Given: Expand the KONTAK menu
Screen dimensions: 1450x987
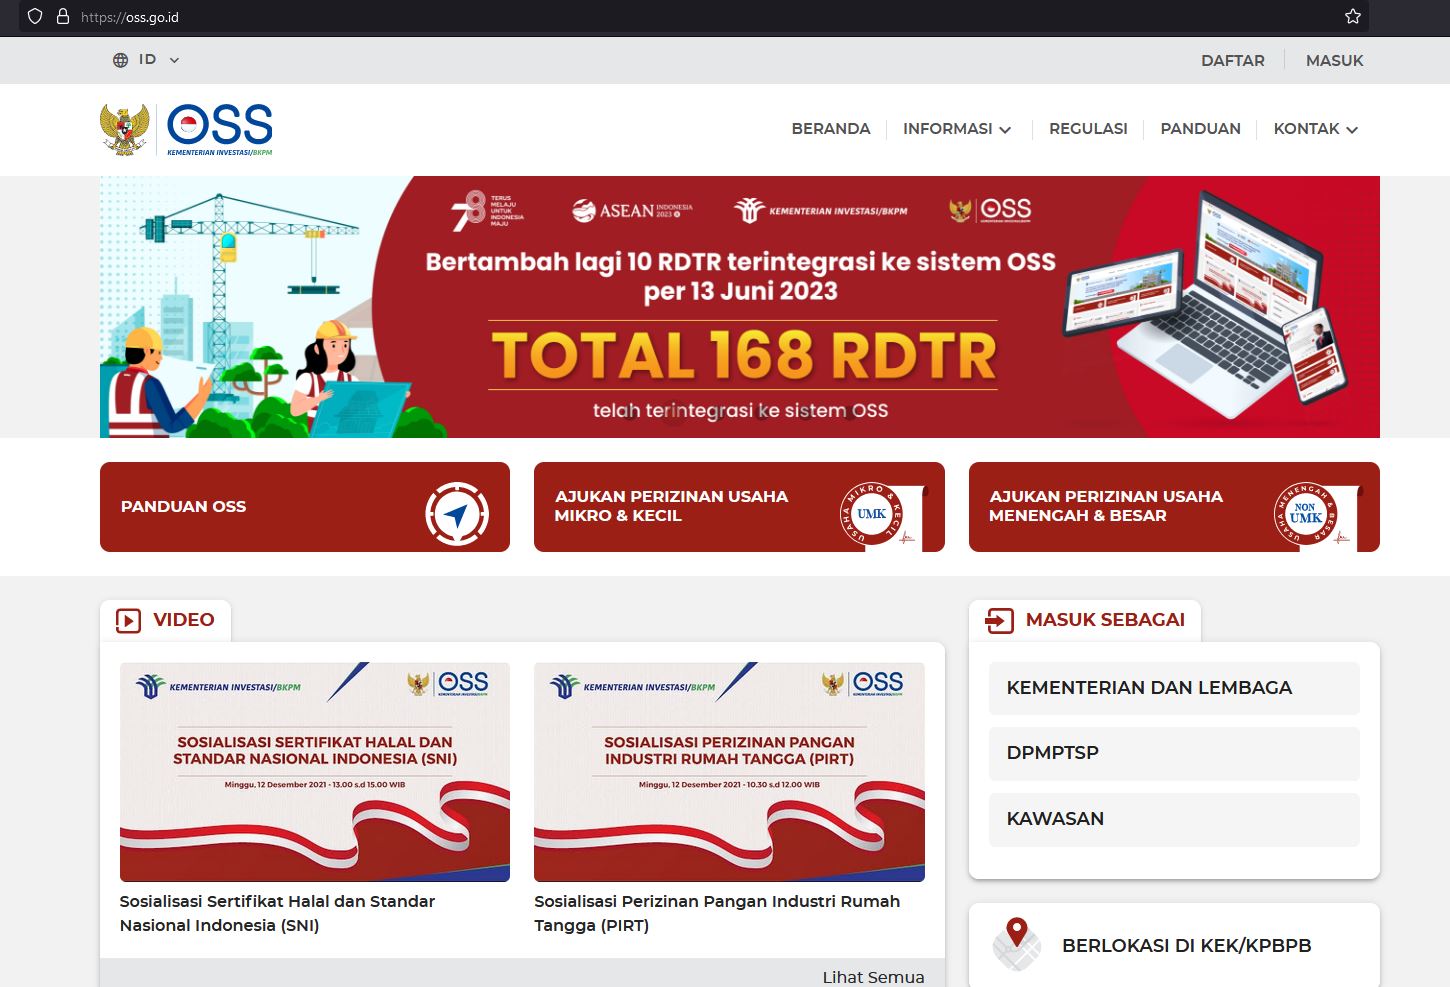Looking at the screenshot, I should (x=1315, y=129).
